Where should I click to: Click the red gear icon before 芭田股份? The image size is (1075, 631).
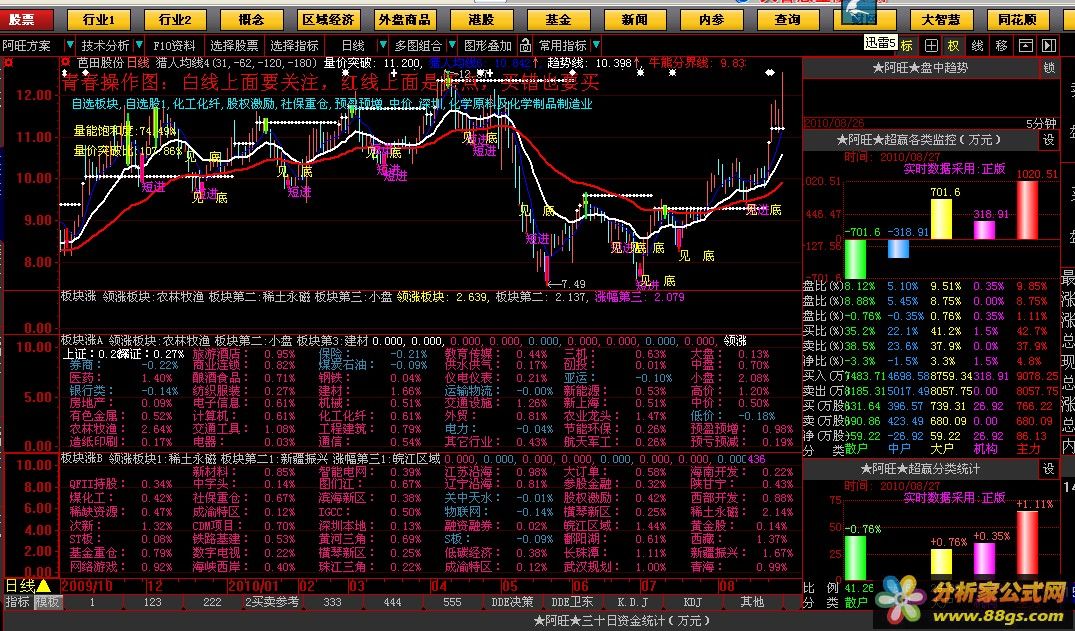pyautogui.click(x=66, y=63)
